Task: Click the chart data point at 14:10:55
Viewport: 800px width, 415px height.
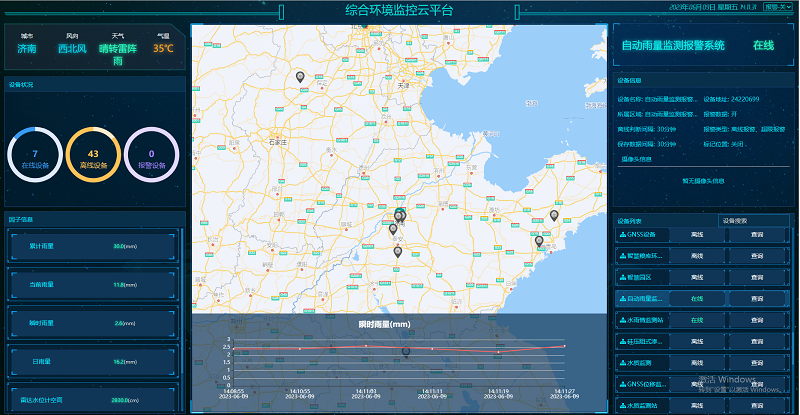Action: (299, 349)
